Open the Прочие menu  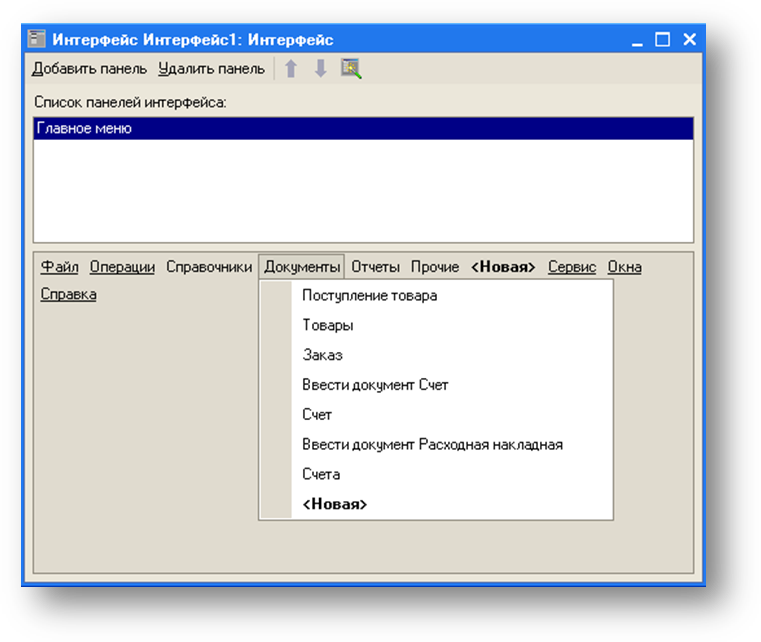point(435,267)
